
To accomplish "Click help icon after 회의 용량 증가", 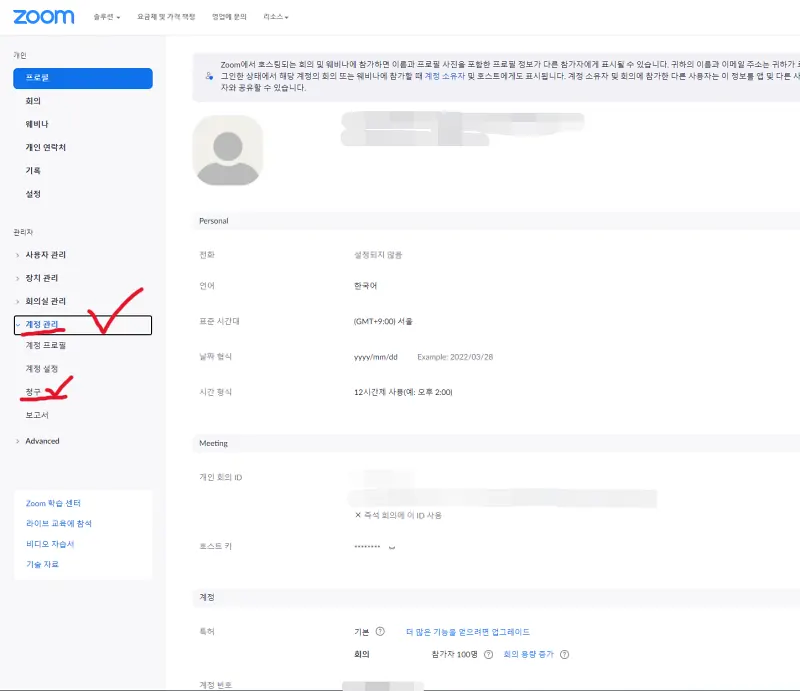I will click(564, 654).
